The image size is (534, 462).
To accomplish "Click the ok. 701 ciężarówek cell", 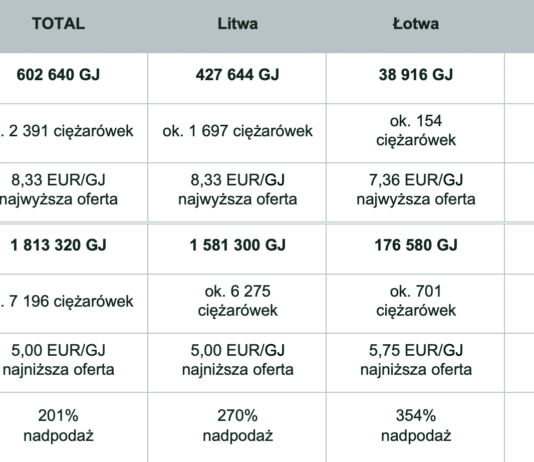I will (415, 301).
